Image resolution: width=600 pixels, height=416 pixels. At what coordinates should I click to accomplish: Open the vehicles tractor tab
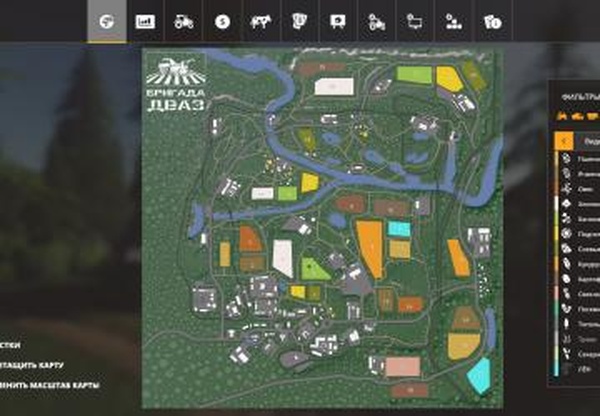coord(184,21)
